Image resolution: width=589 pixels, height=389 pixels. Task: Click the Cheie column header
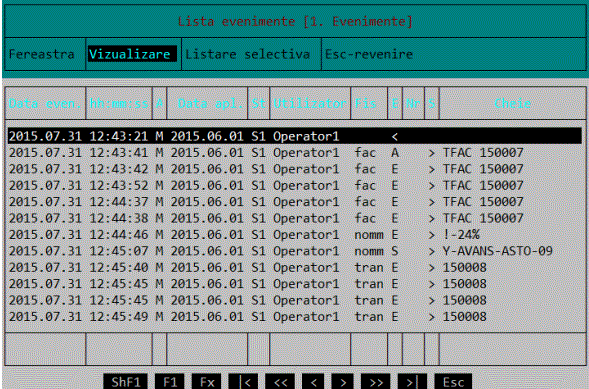512,103
